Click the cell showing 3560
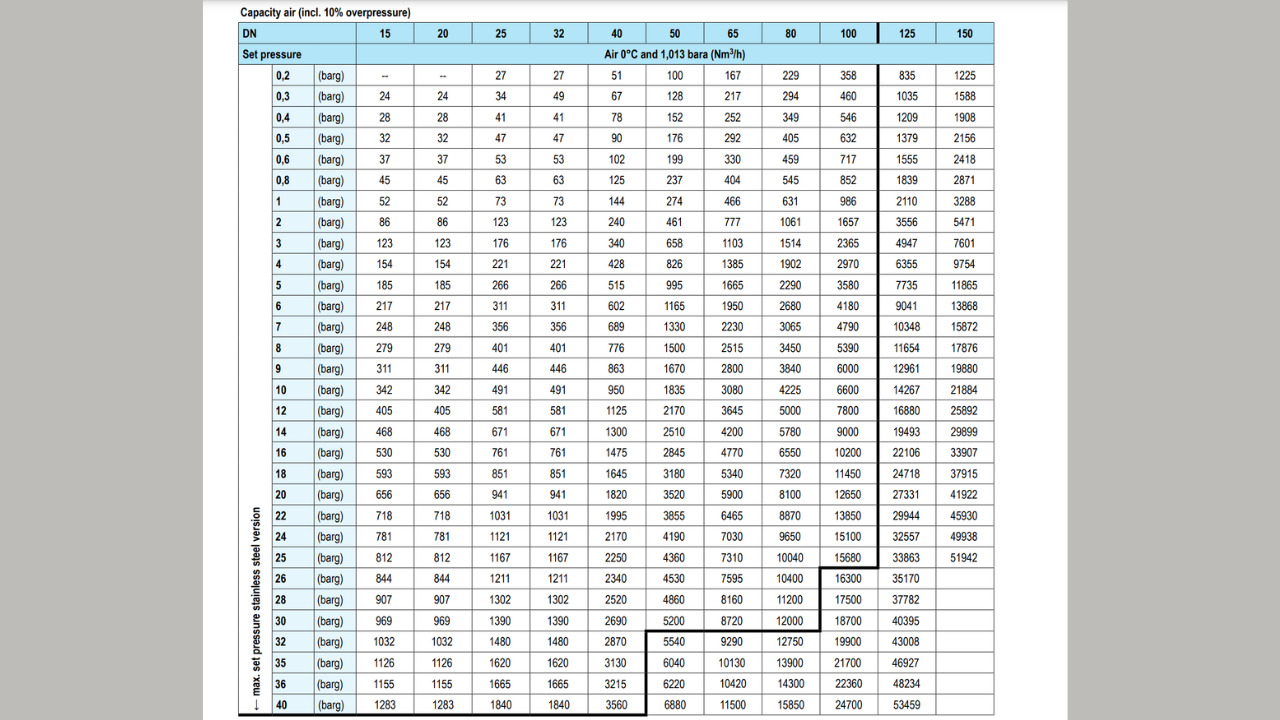 click(x=617, y=705)
